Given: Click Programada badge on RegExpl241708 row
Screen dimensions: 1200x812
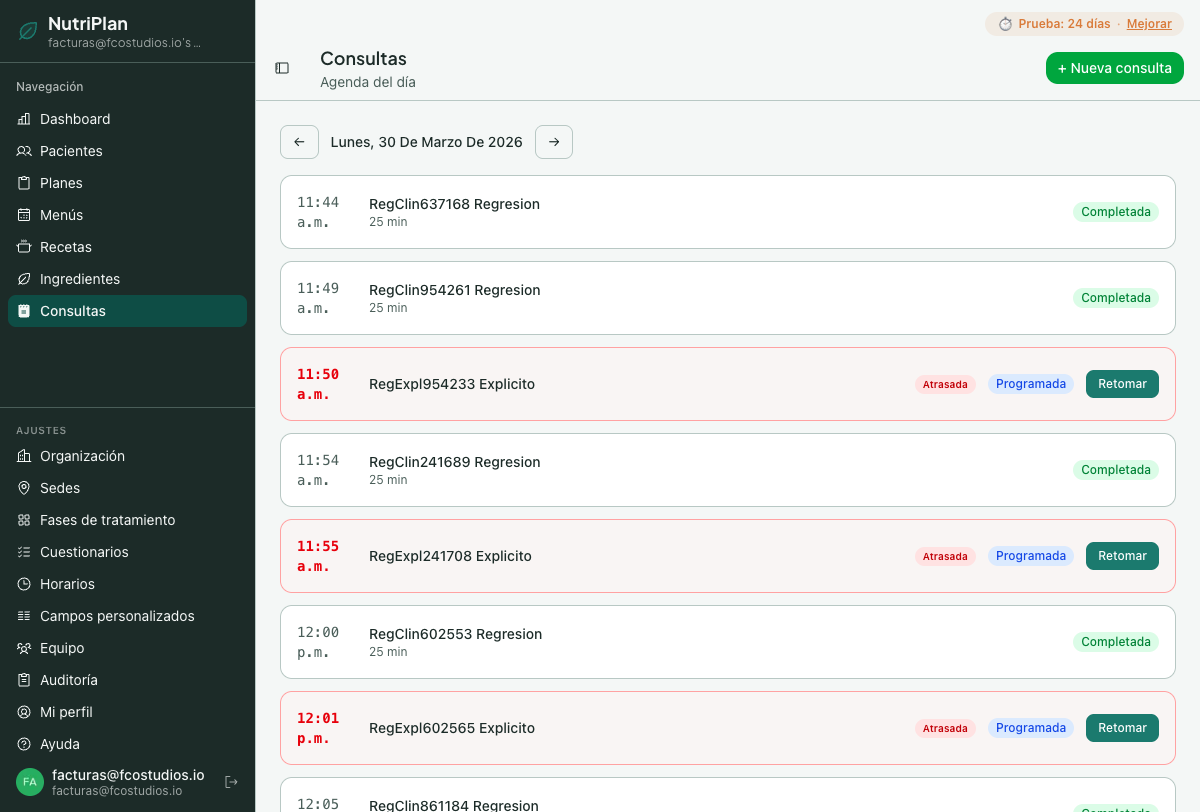Looking at the screenshot, I should [1030, 556].
